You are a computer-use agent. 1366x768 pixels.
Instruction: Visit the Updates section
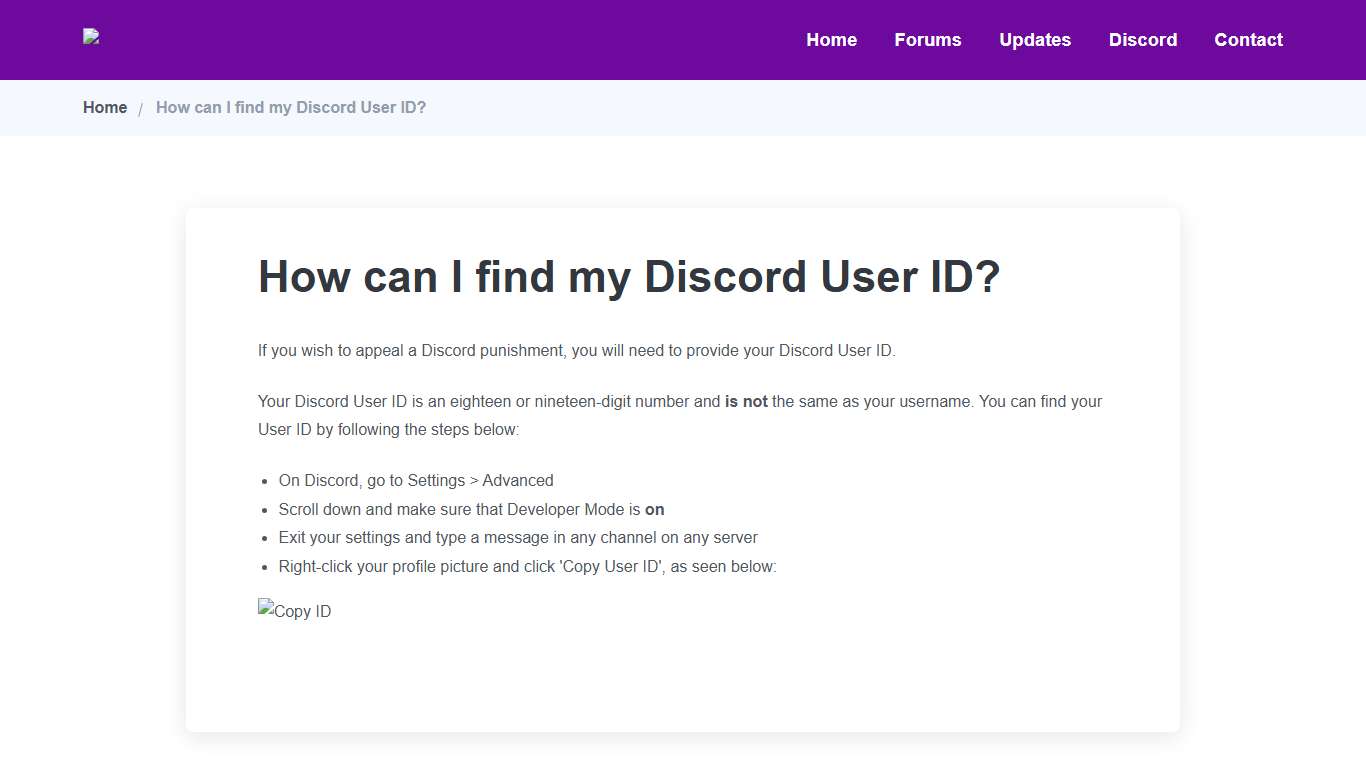[1035, 40]
